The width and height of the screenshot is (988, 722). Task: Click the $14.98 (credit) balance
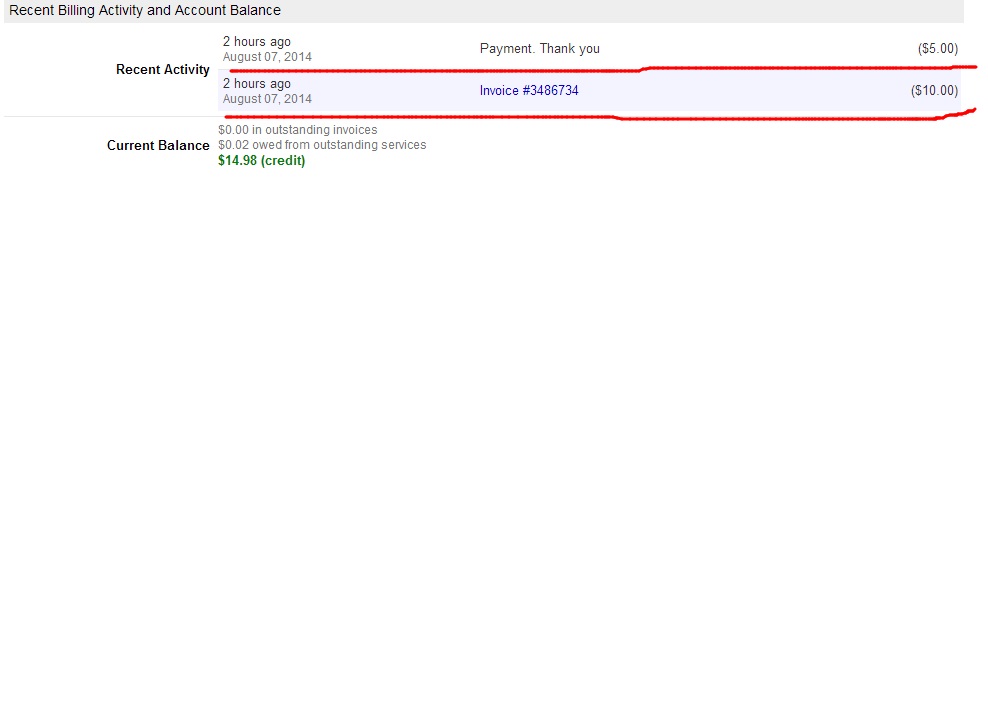261,161
